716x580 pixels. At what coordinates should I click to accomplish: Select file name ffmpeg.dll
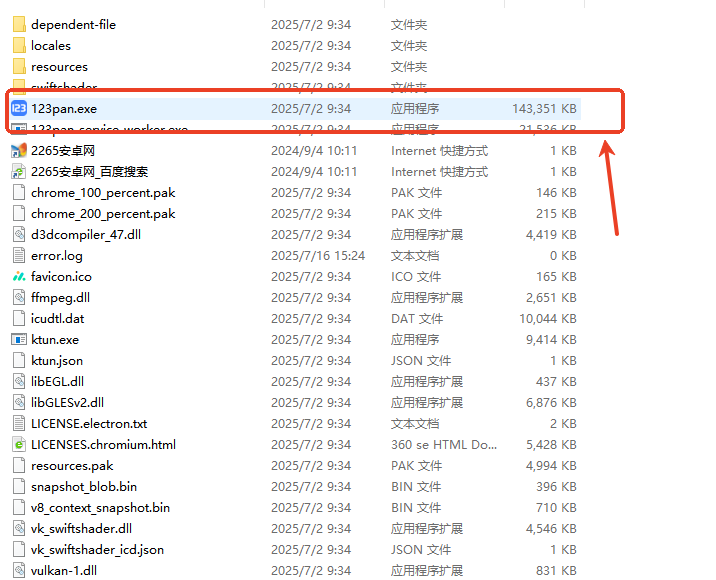coord(61,298)
